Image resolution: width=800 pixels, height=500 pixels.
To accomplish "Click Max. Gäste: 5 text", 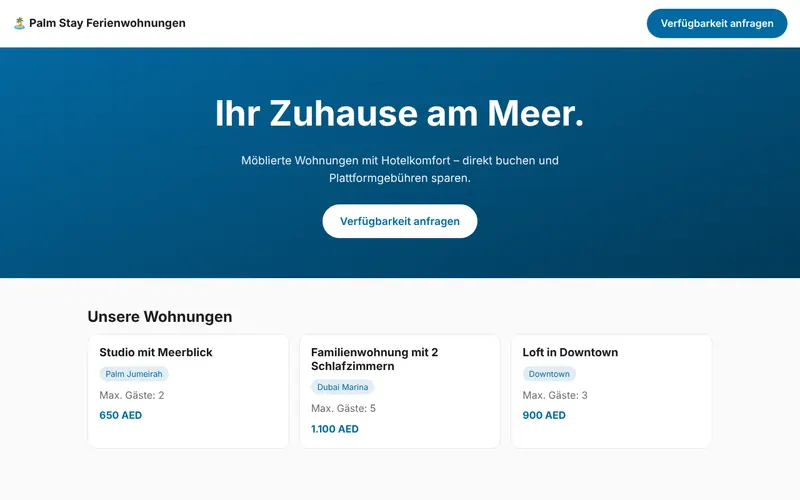I will pos(343,408).
